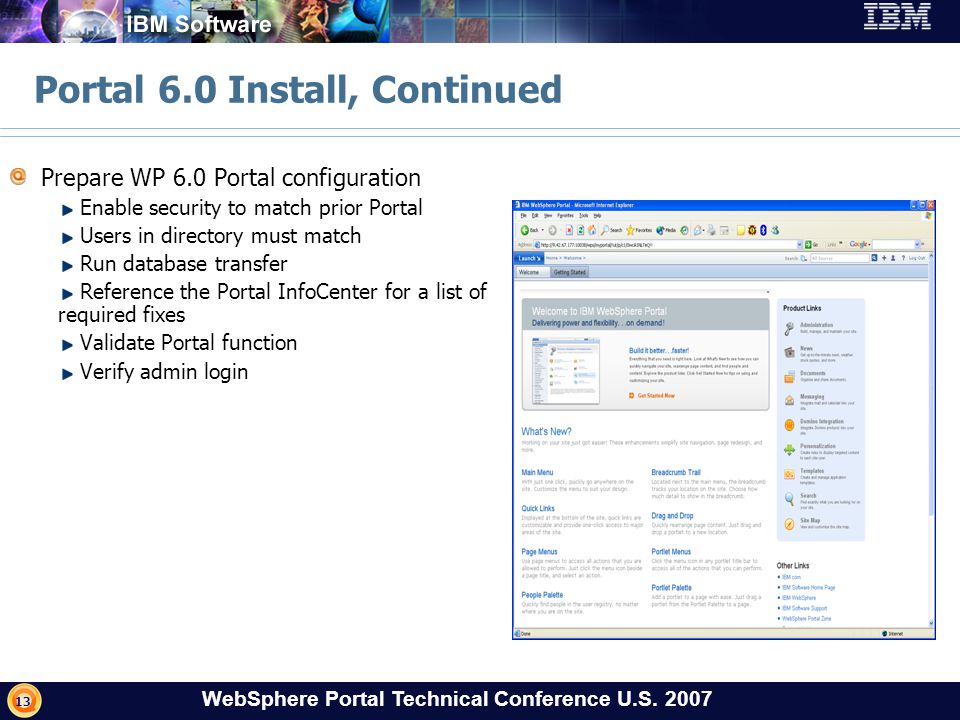The height and width of the screenshot is (720, 960).
Task: Click the Portlet Palette heading link
Action: pos(671,588)
